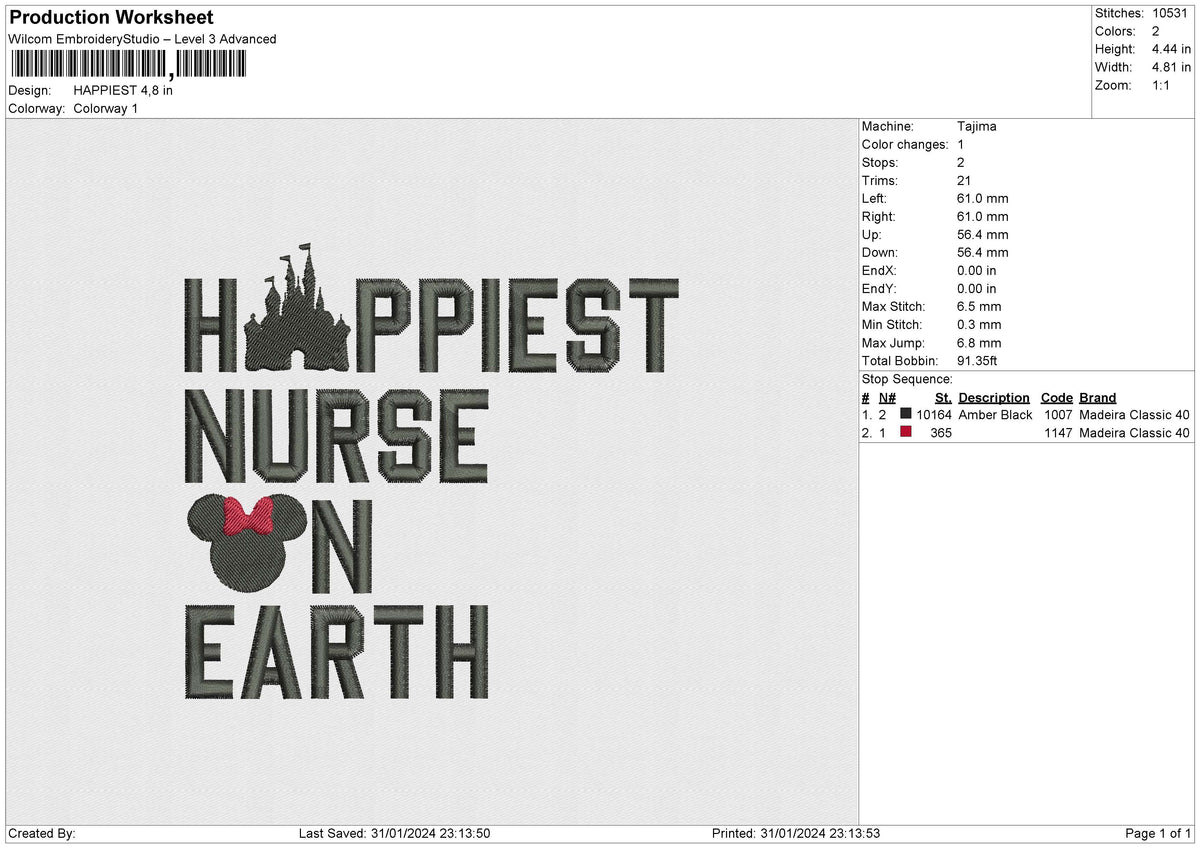Click the castle silhouette in the design
The width and height of the screenshot is (1200, 848).
(x=297, y=306)
